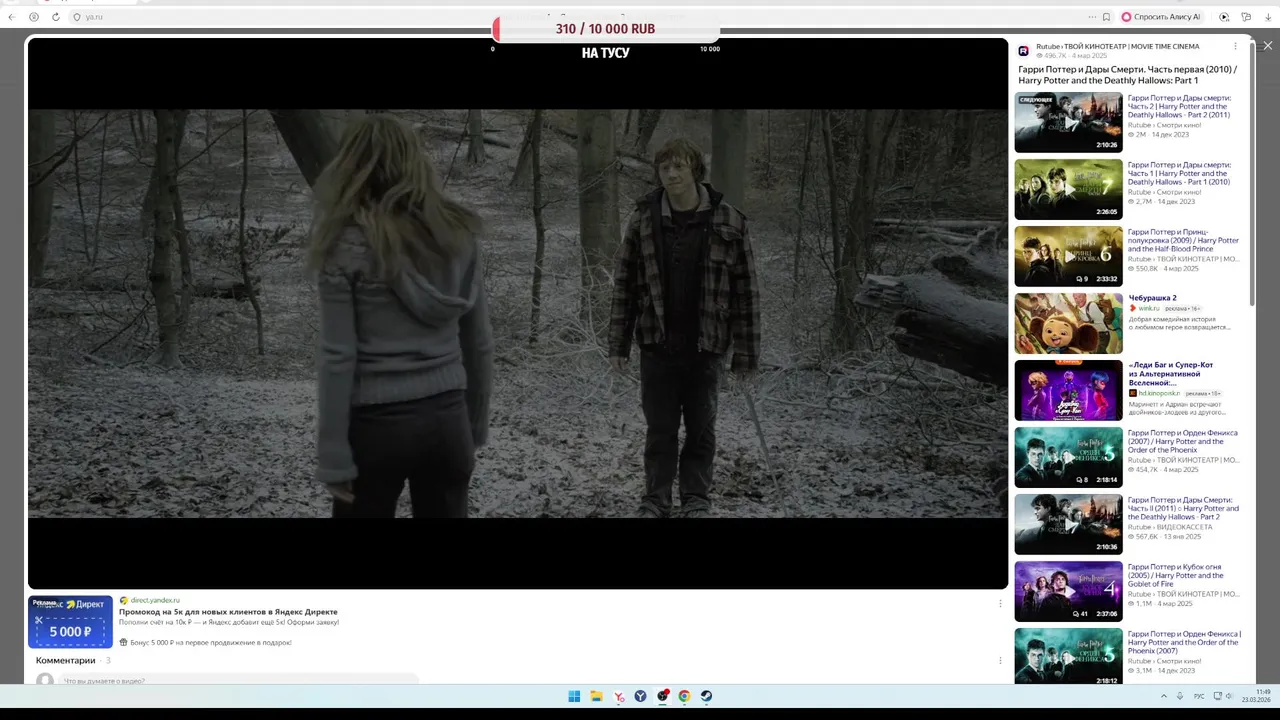Open the three-dots menu next to Комментарии

point(1000,661)
